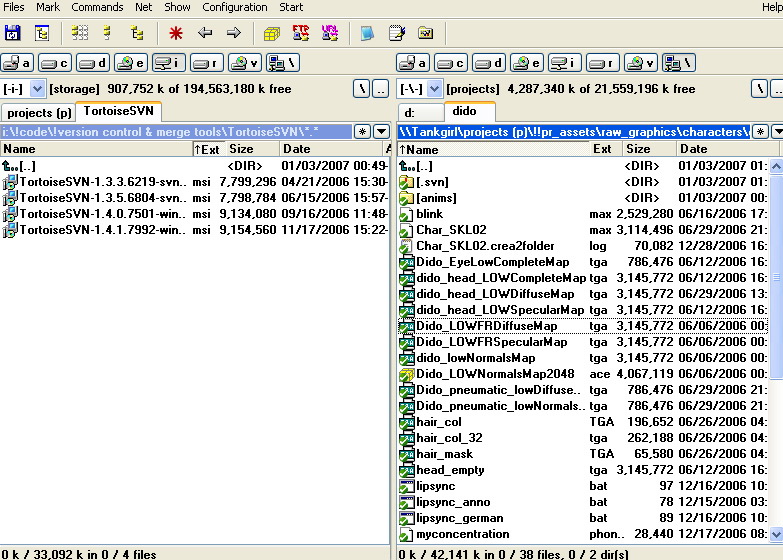The image size is (783, 560).
Task: Open network neighborhood in right panel drive bar
Action: (679, 63)
